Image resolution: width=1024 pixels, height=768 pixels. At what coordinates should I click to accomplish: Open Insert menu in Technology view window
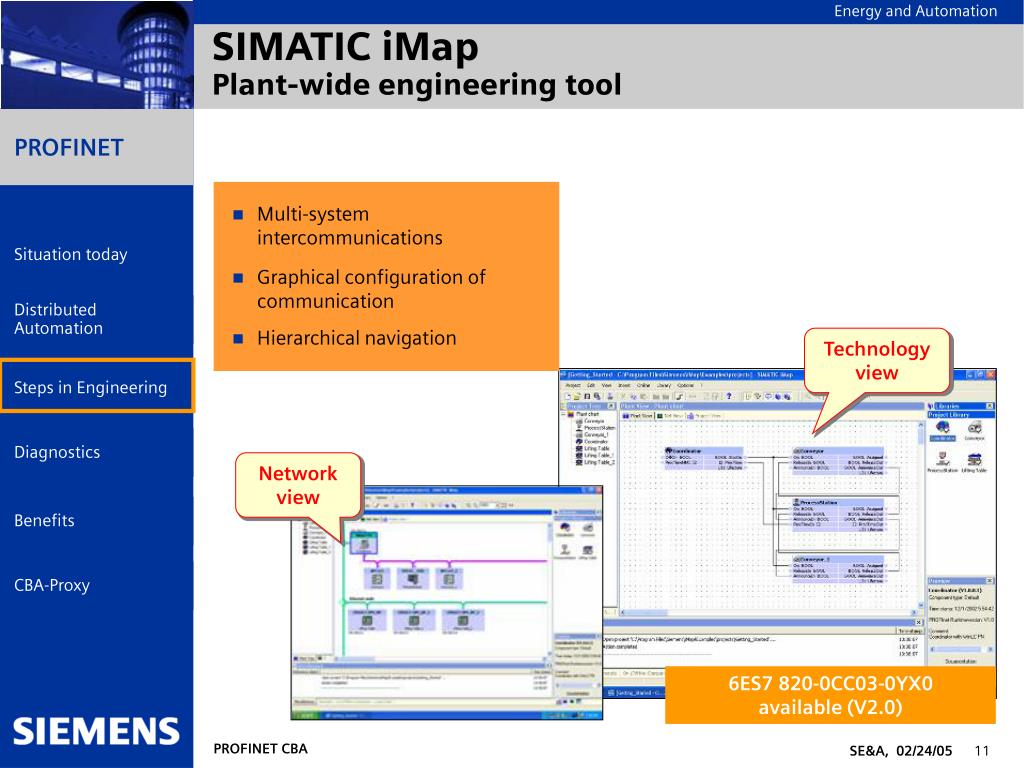(624, 385)
